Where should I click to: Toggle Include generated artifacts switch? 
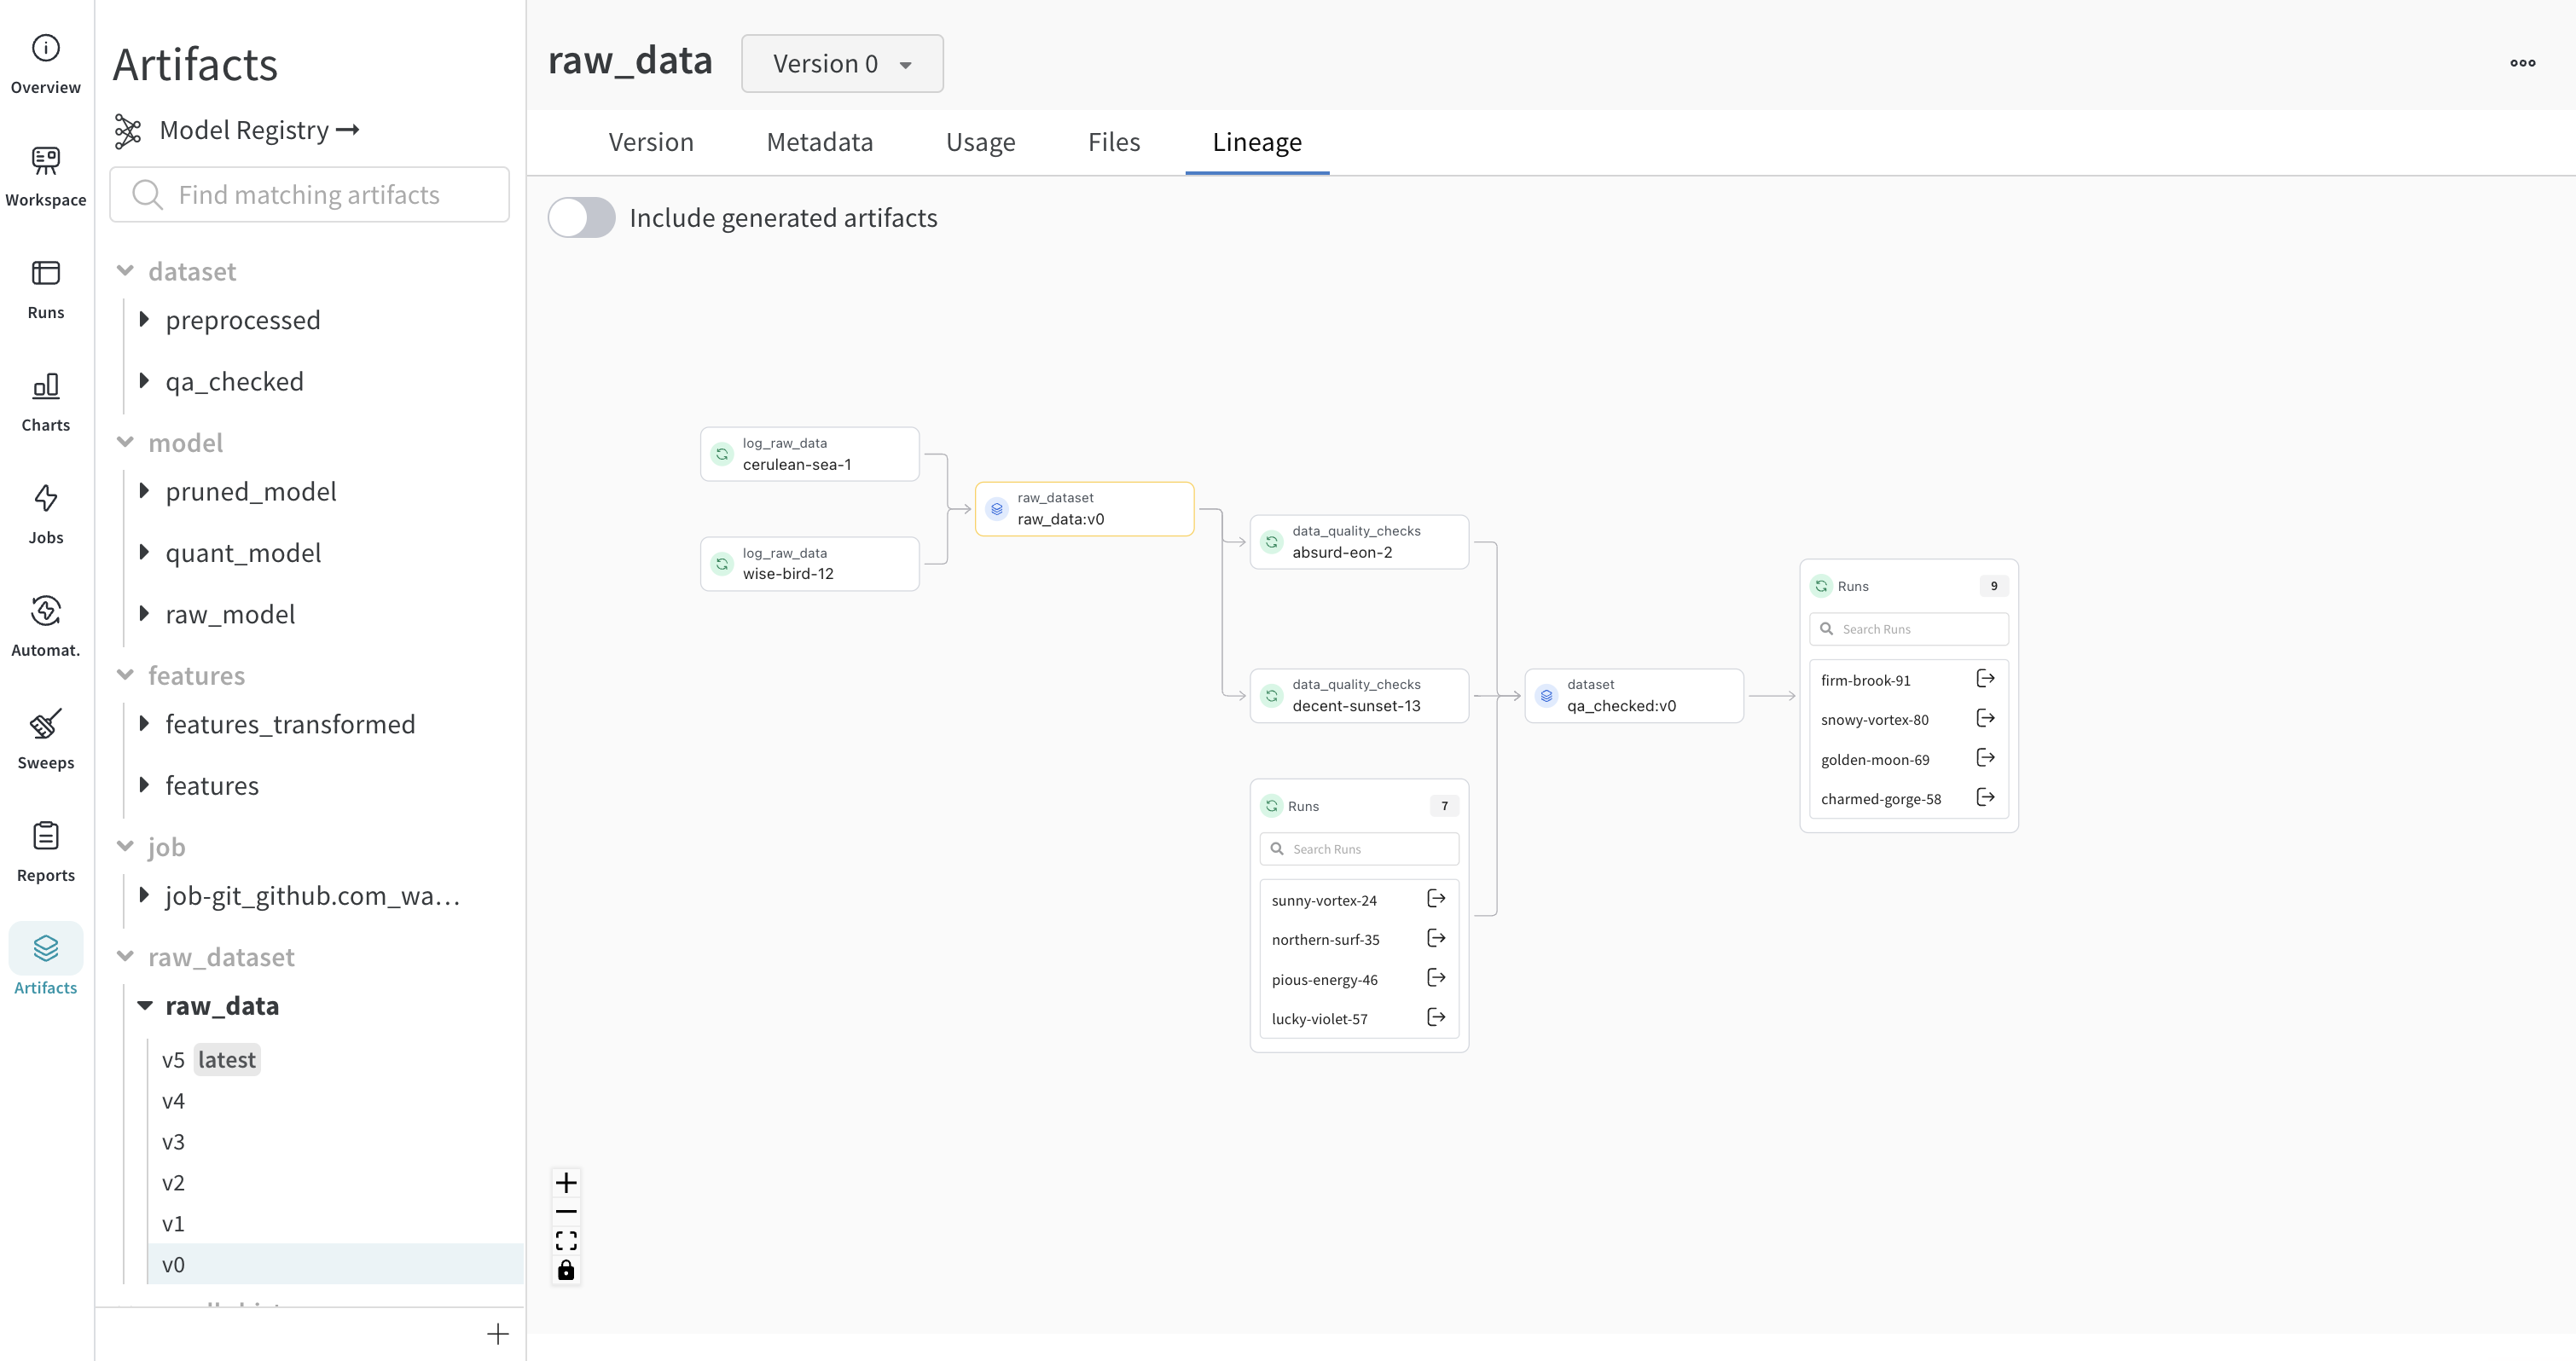point(582,218)
